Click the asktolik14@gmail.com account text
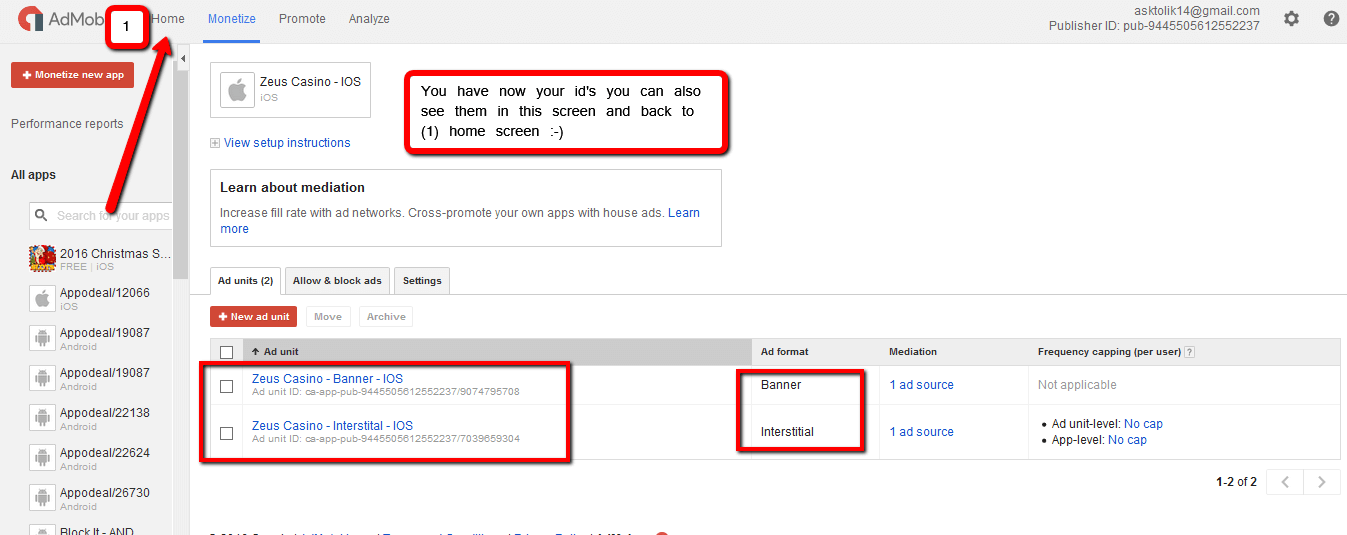The image size is (1347, 535). pos(1197,11)
